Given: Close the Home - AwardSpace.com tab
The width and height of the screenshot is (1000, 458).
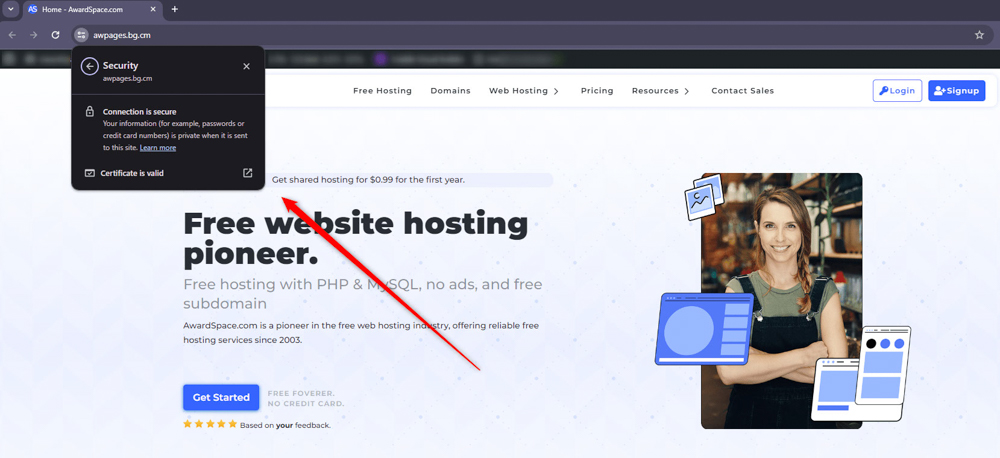Looking at the screenshot, I should click(x=153, y=10).
